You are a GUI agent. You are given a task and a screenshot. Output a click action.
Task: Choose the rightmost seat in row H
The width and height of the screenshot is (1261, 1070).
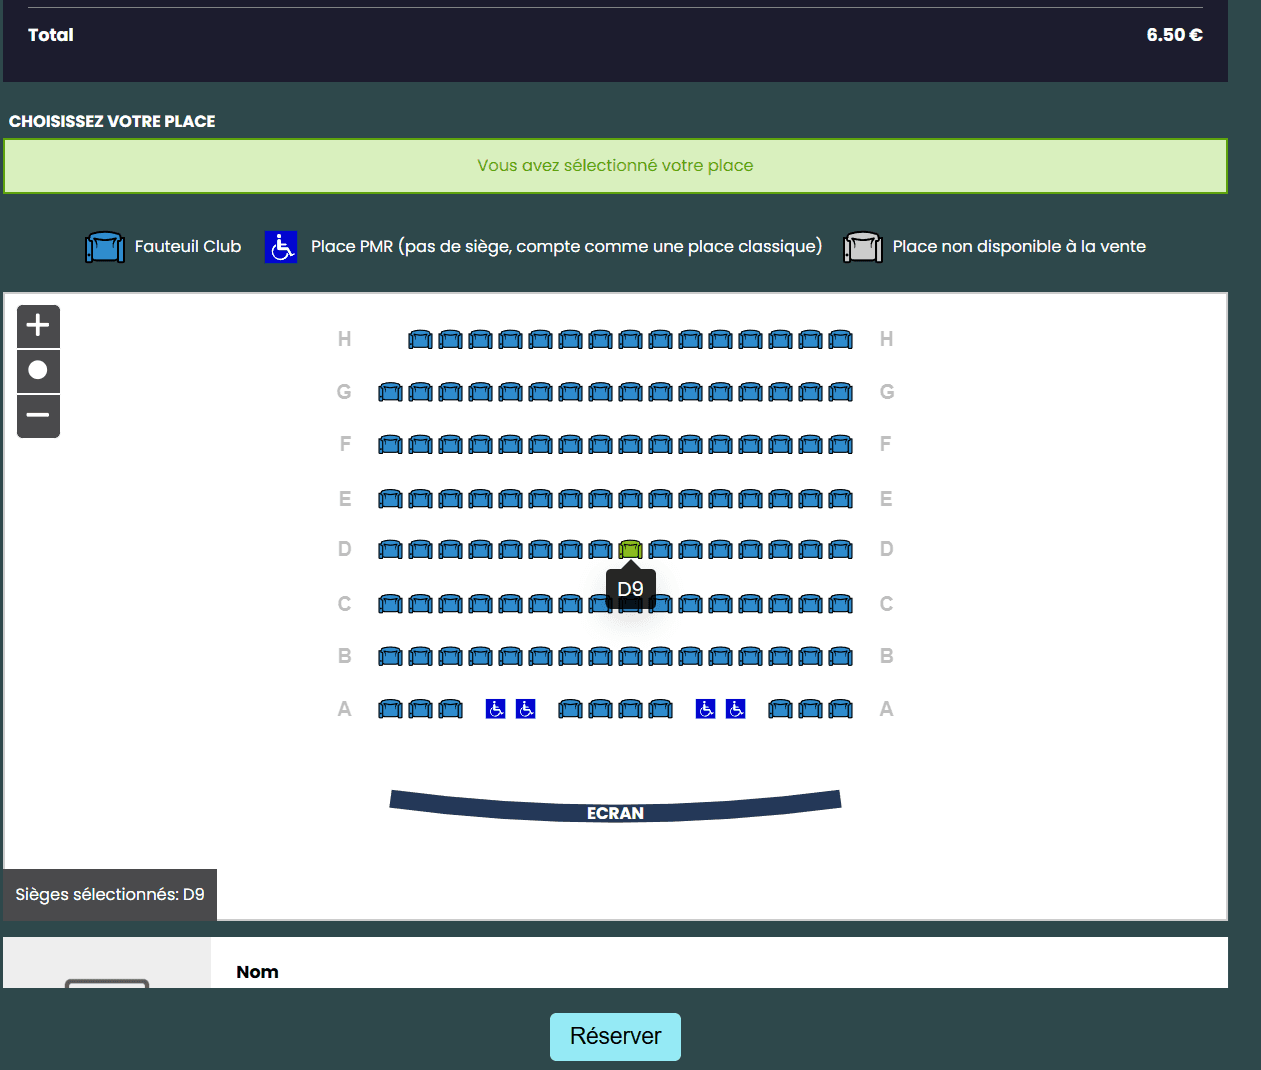tap(840, 340)
